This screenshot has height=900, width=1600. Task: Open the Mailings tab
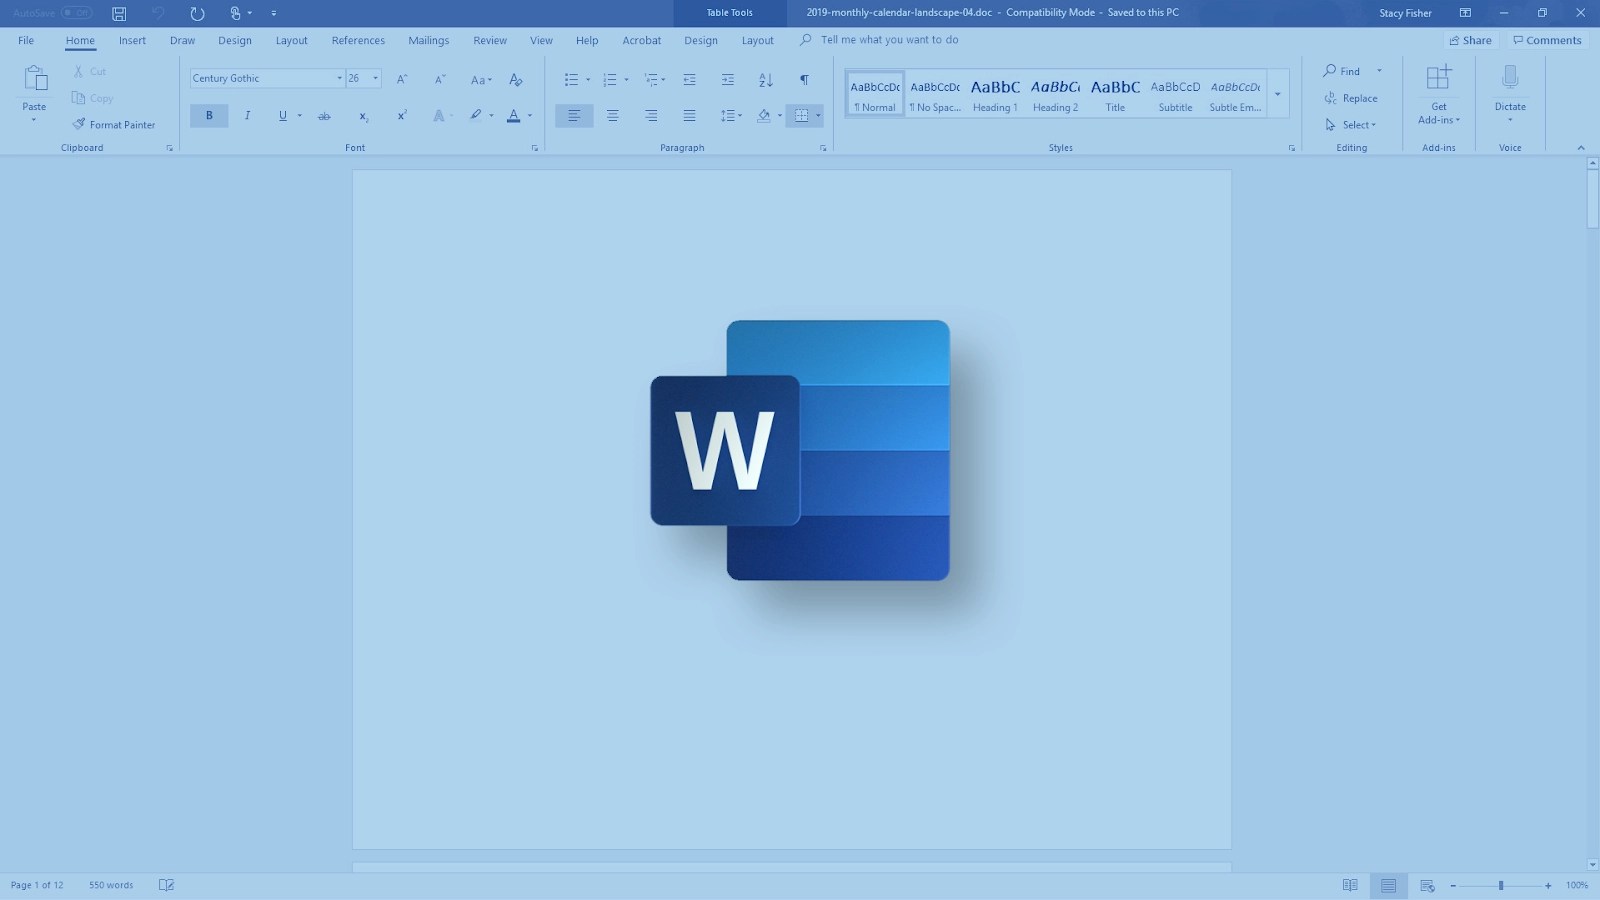[x=428, y=40]
